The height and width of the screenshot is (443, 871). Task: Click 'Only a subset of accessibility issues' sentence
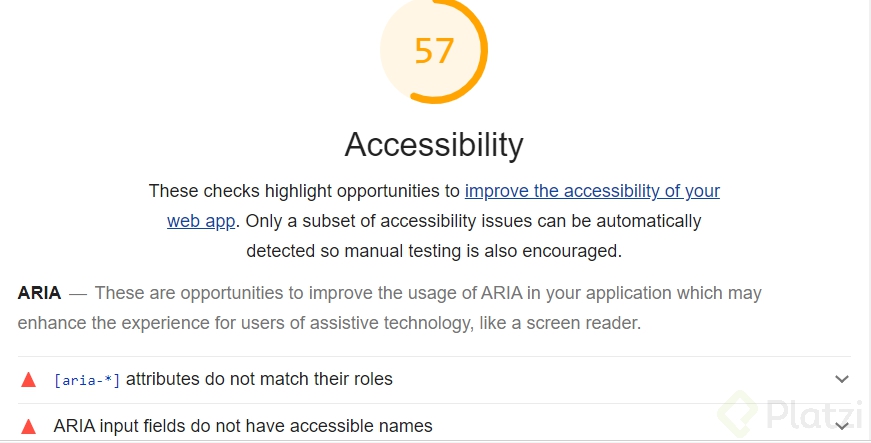(x=473, y=221)
